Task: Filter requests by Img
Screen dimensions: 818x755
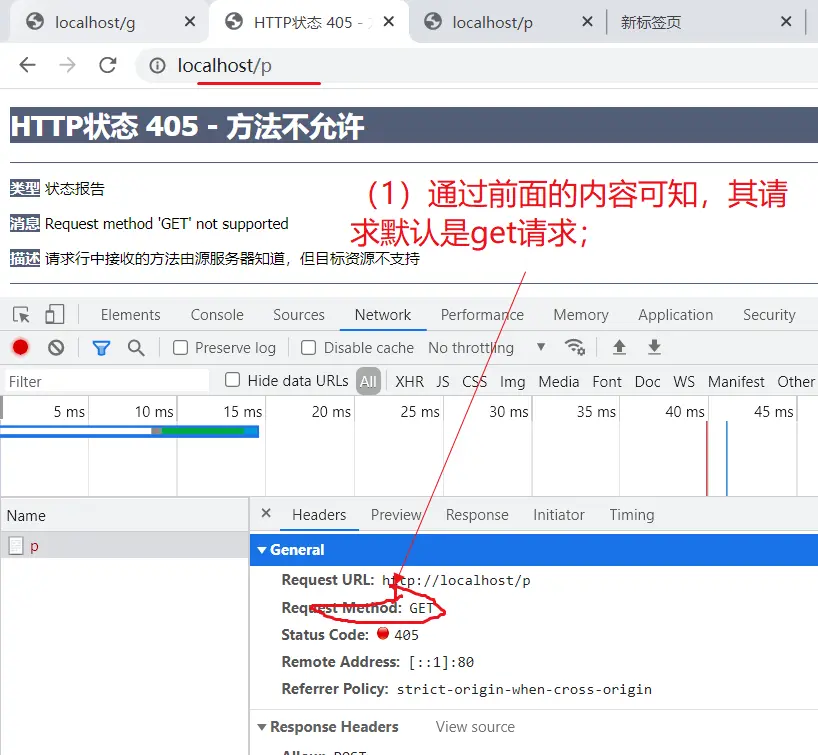Action: click(512, 381)
